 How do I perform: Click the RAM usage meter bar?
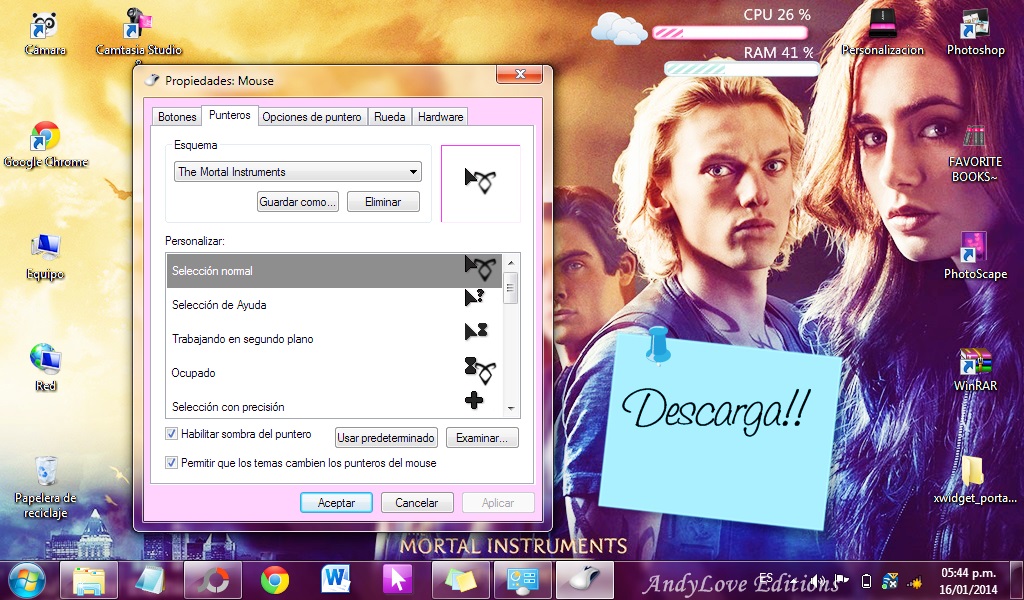742,69
